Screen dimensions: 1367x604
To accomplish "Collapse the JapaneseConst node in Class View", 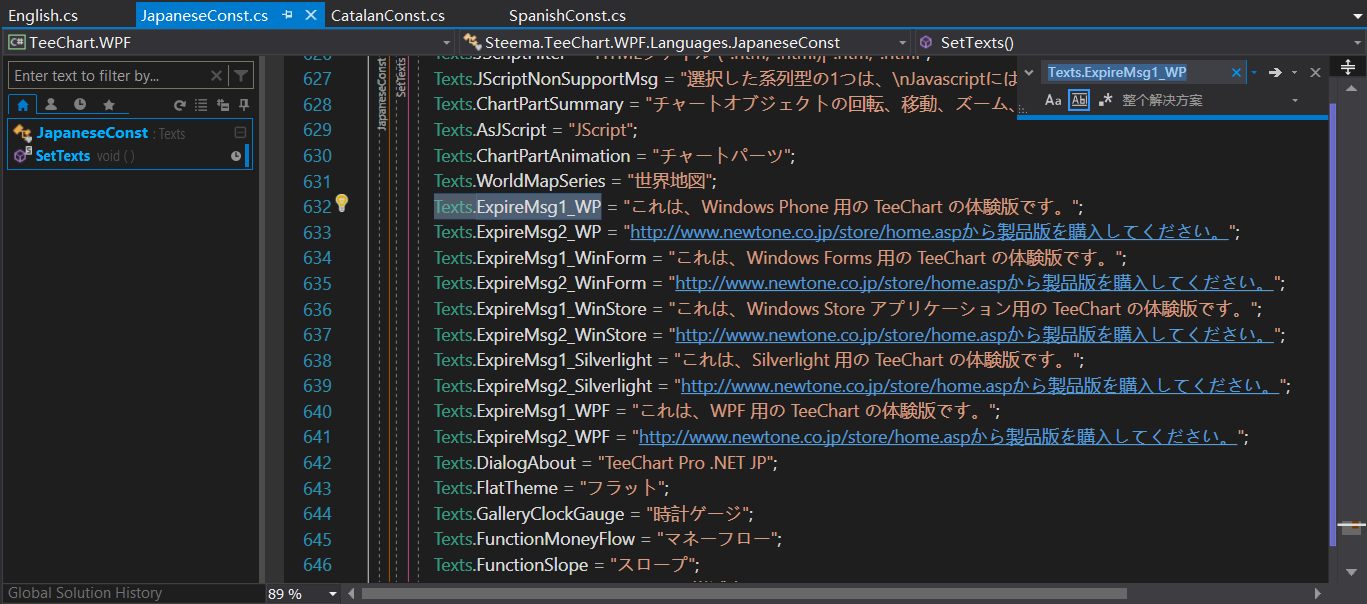I will tap(238, 131).
